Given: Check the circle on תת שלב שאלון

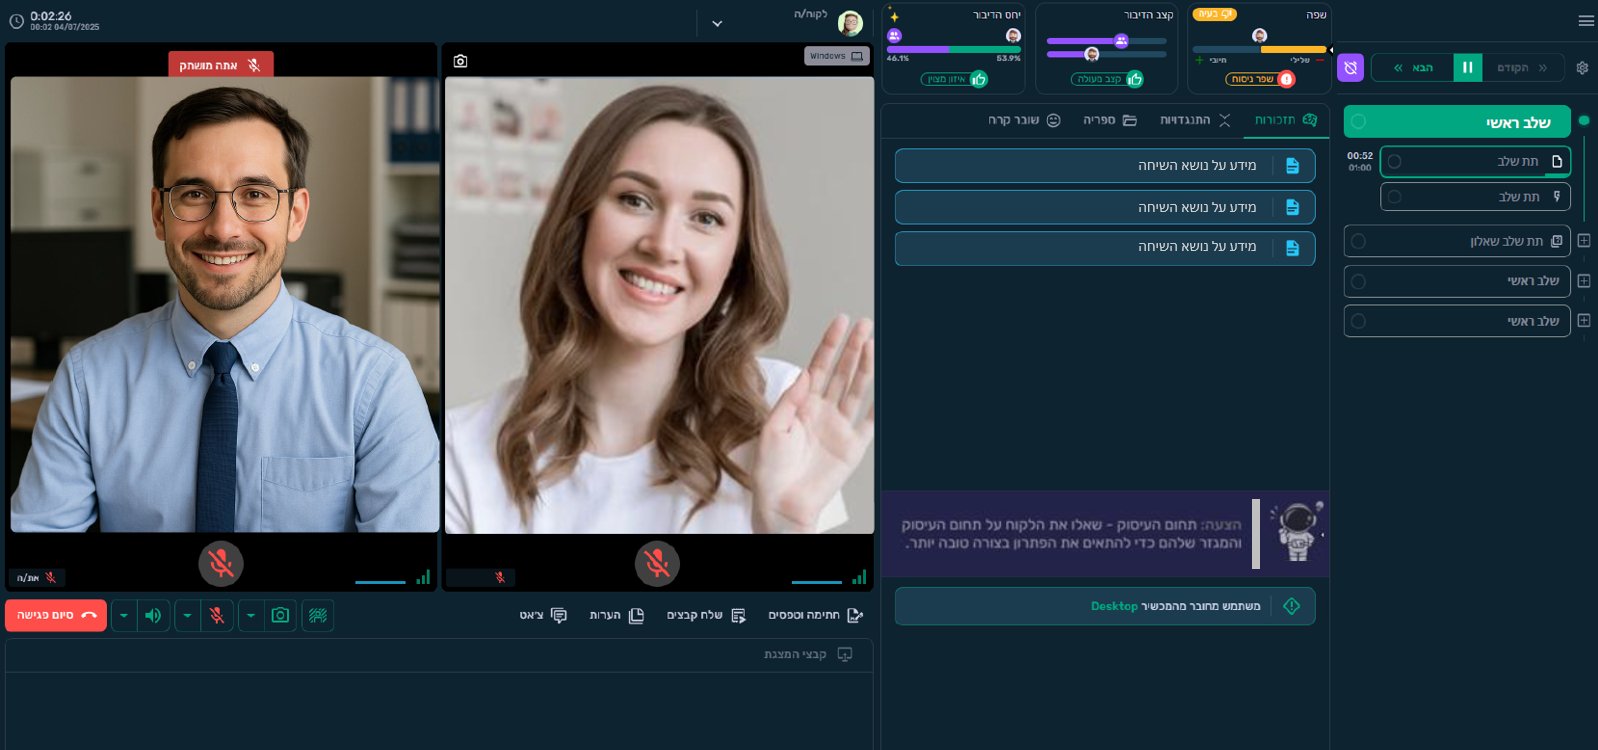Looking at the screenshot, I should [1358, 241].
